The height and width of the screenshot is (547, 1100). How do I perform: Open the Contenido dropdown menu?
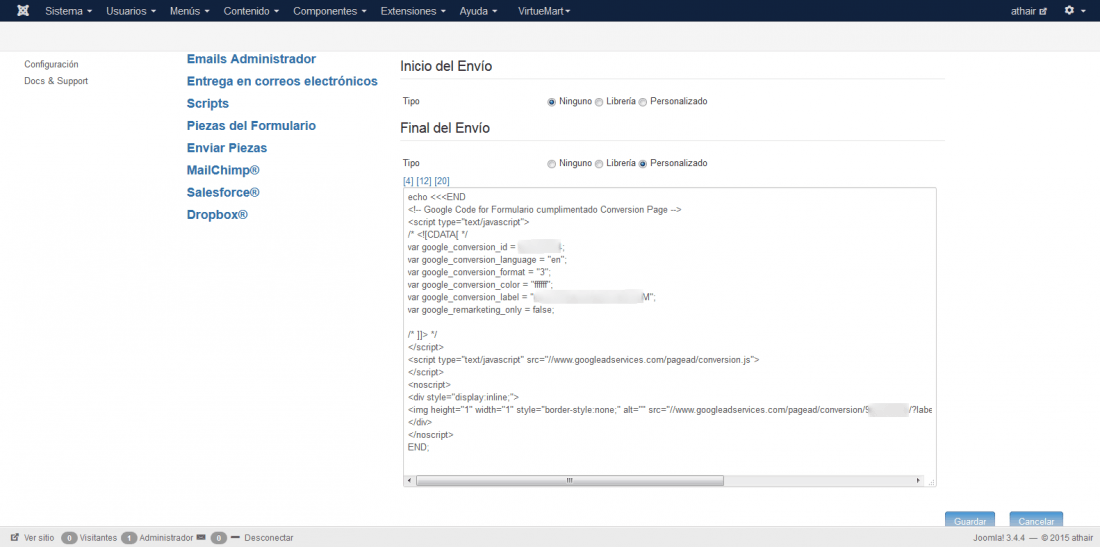[x=251, y=11]
